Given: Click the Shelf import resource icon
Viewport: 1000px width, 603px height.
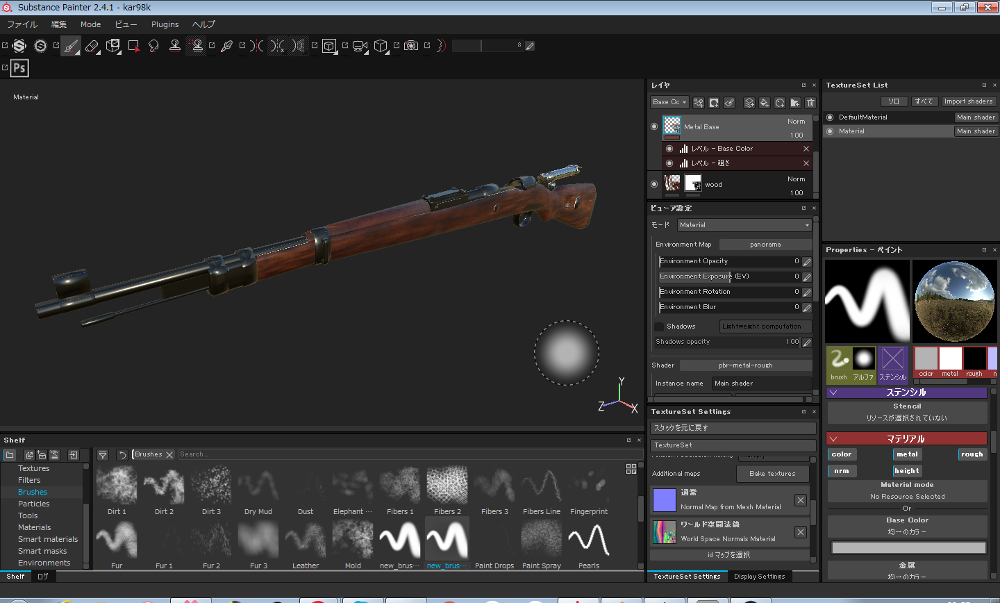Looking at the screenshot, I should click(x=73, y=455).
